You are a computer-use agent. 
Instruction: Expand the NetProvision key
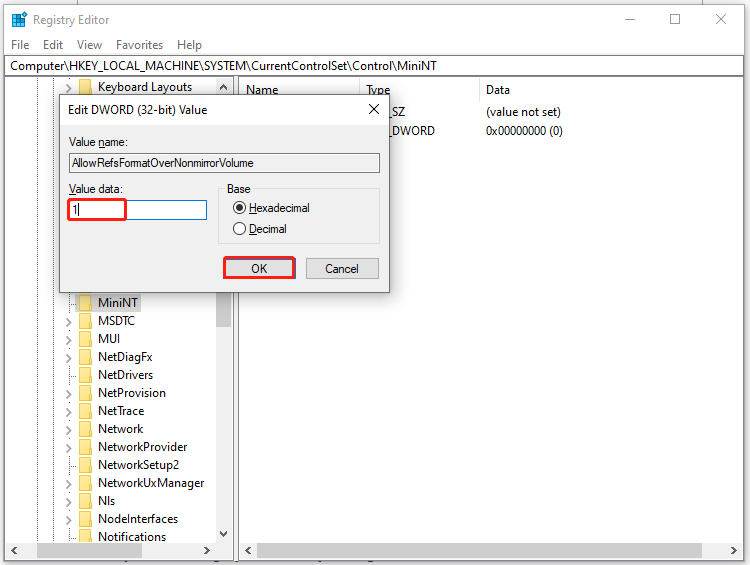point(68,394)
